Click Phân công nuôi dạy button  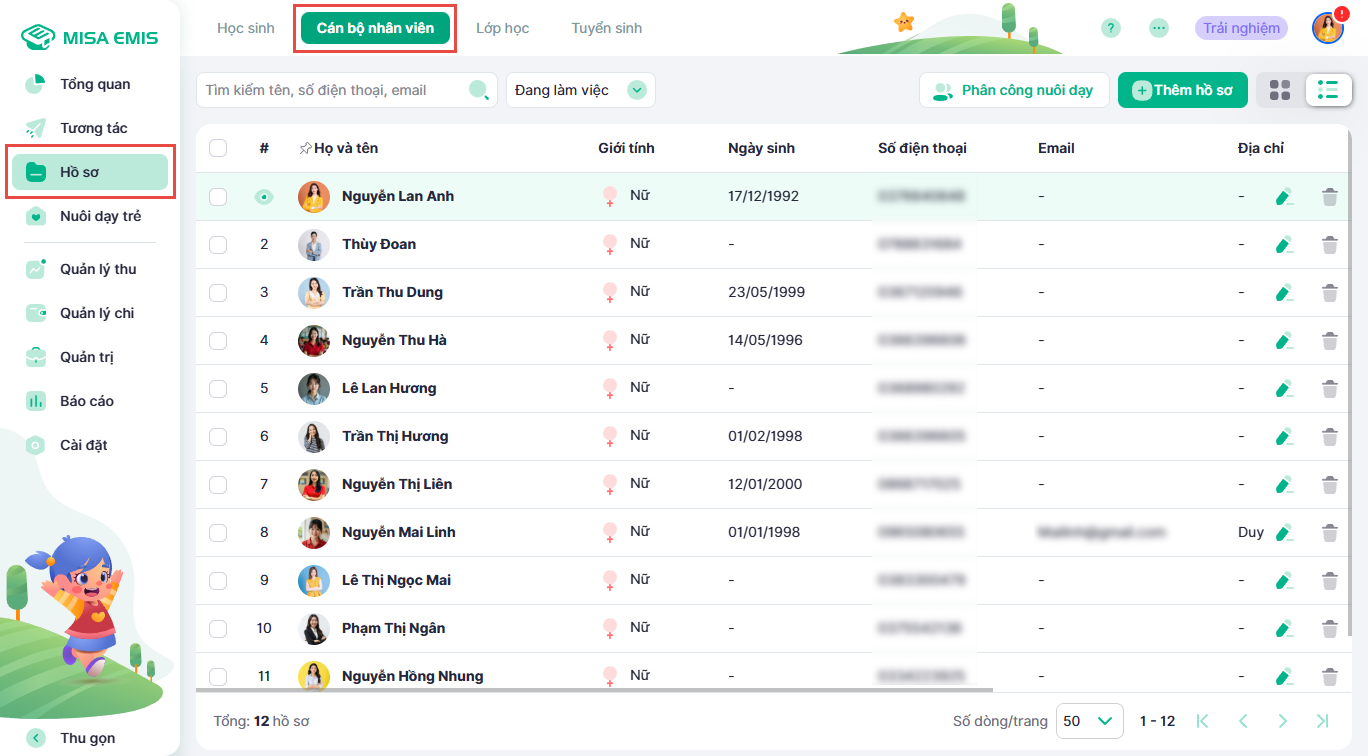tap(1014, 90)
